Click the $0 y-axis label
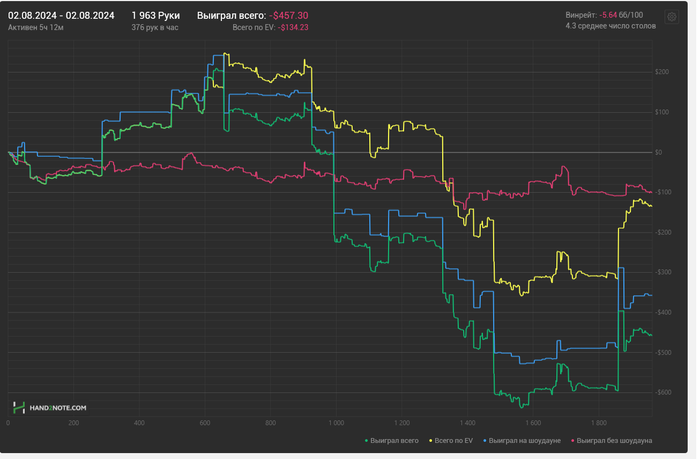 [658, 152]
